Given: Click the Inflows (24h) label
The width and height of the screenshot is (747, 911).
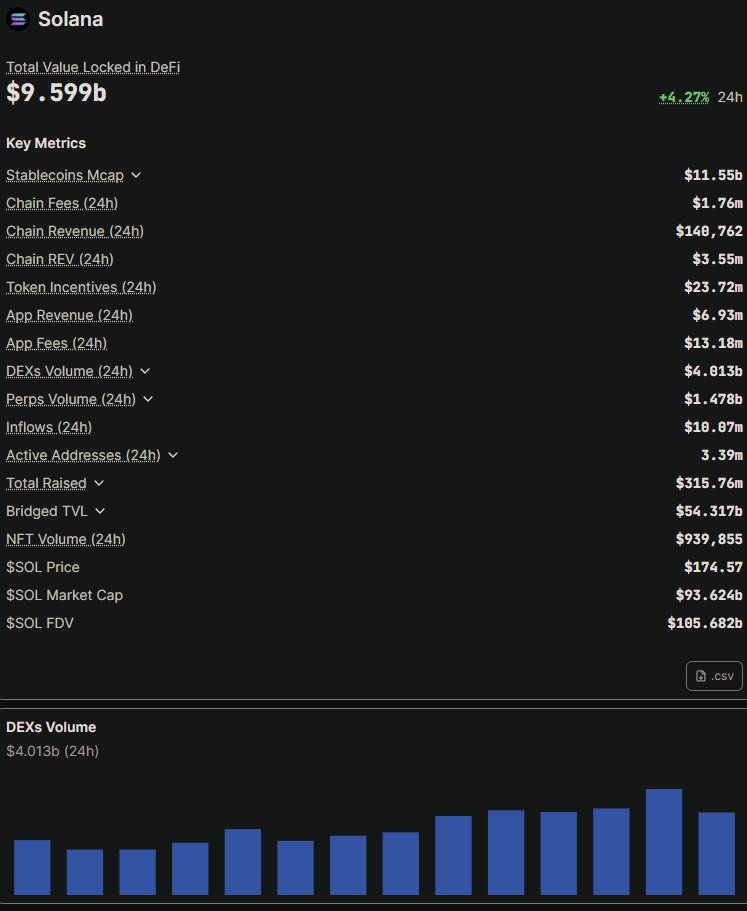Looking at the screenshot, I should coord(49,427).
